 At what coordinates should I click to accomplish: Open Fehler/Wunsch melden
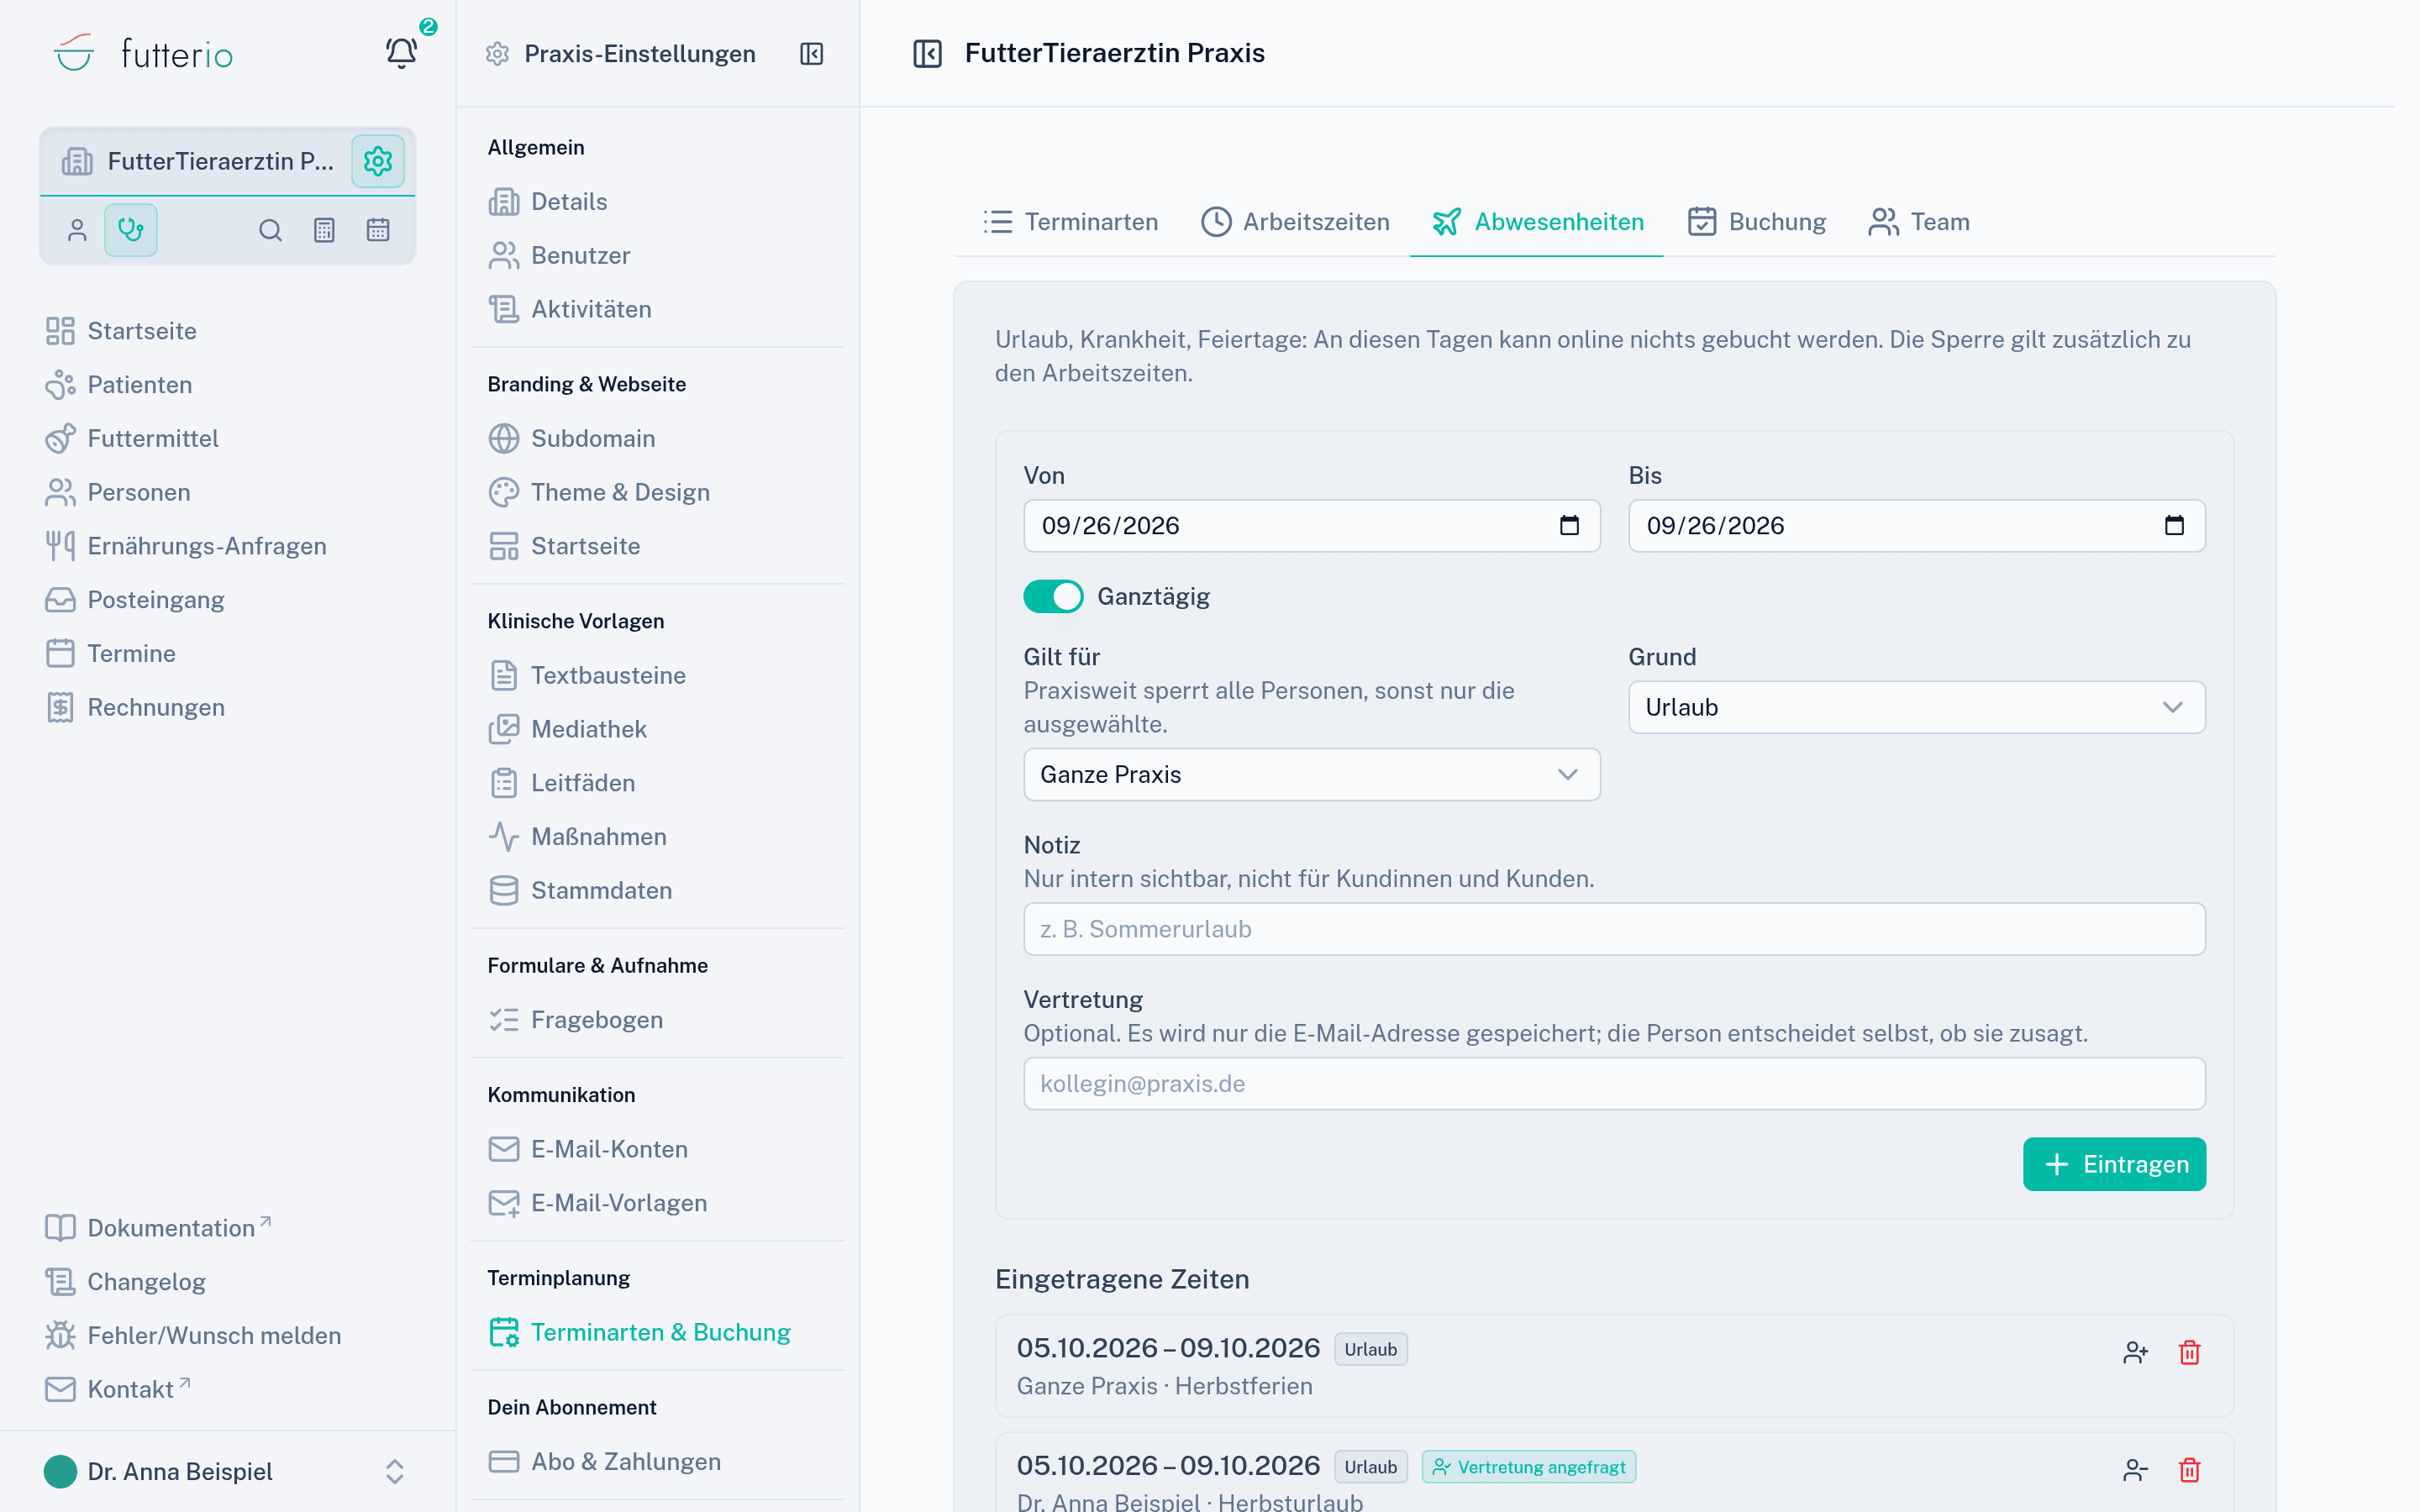coord(193,1335)
